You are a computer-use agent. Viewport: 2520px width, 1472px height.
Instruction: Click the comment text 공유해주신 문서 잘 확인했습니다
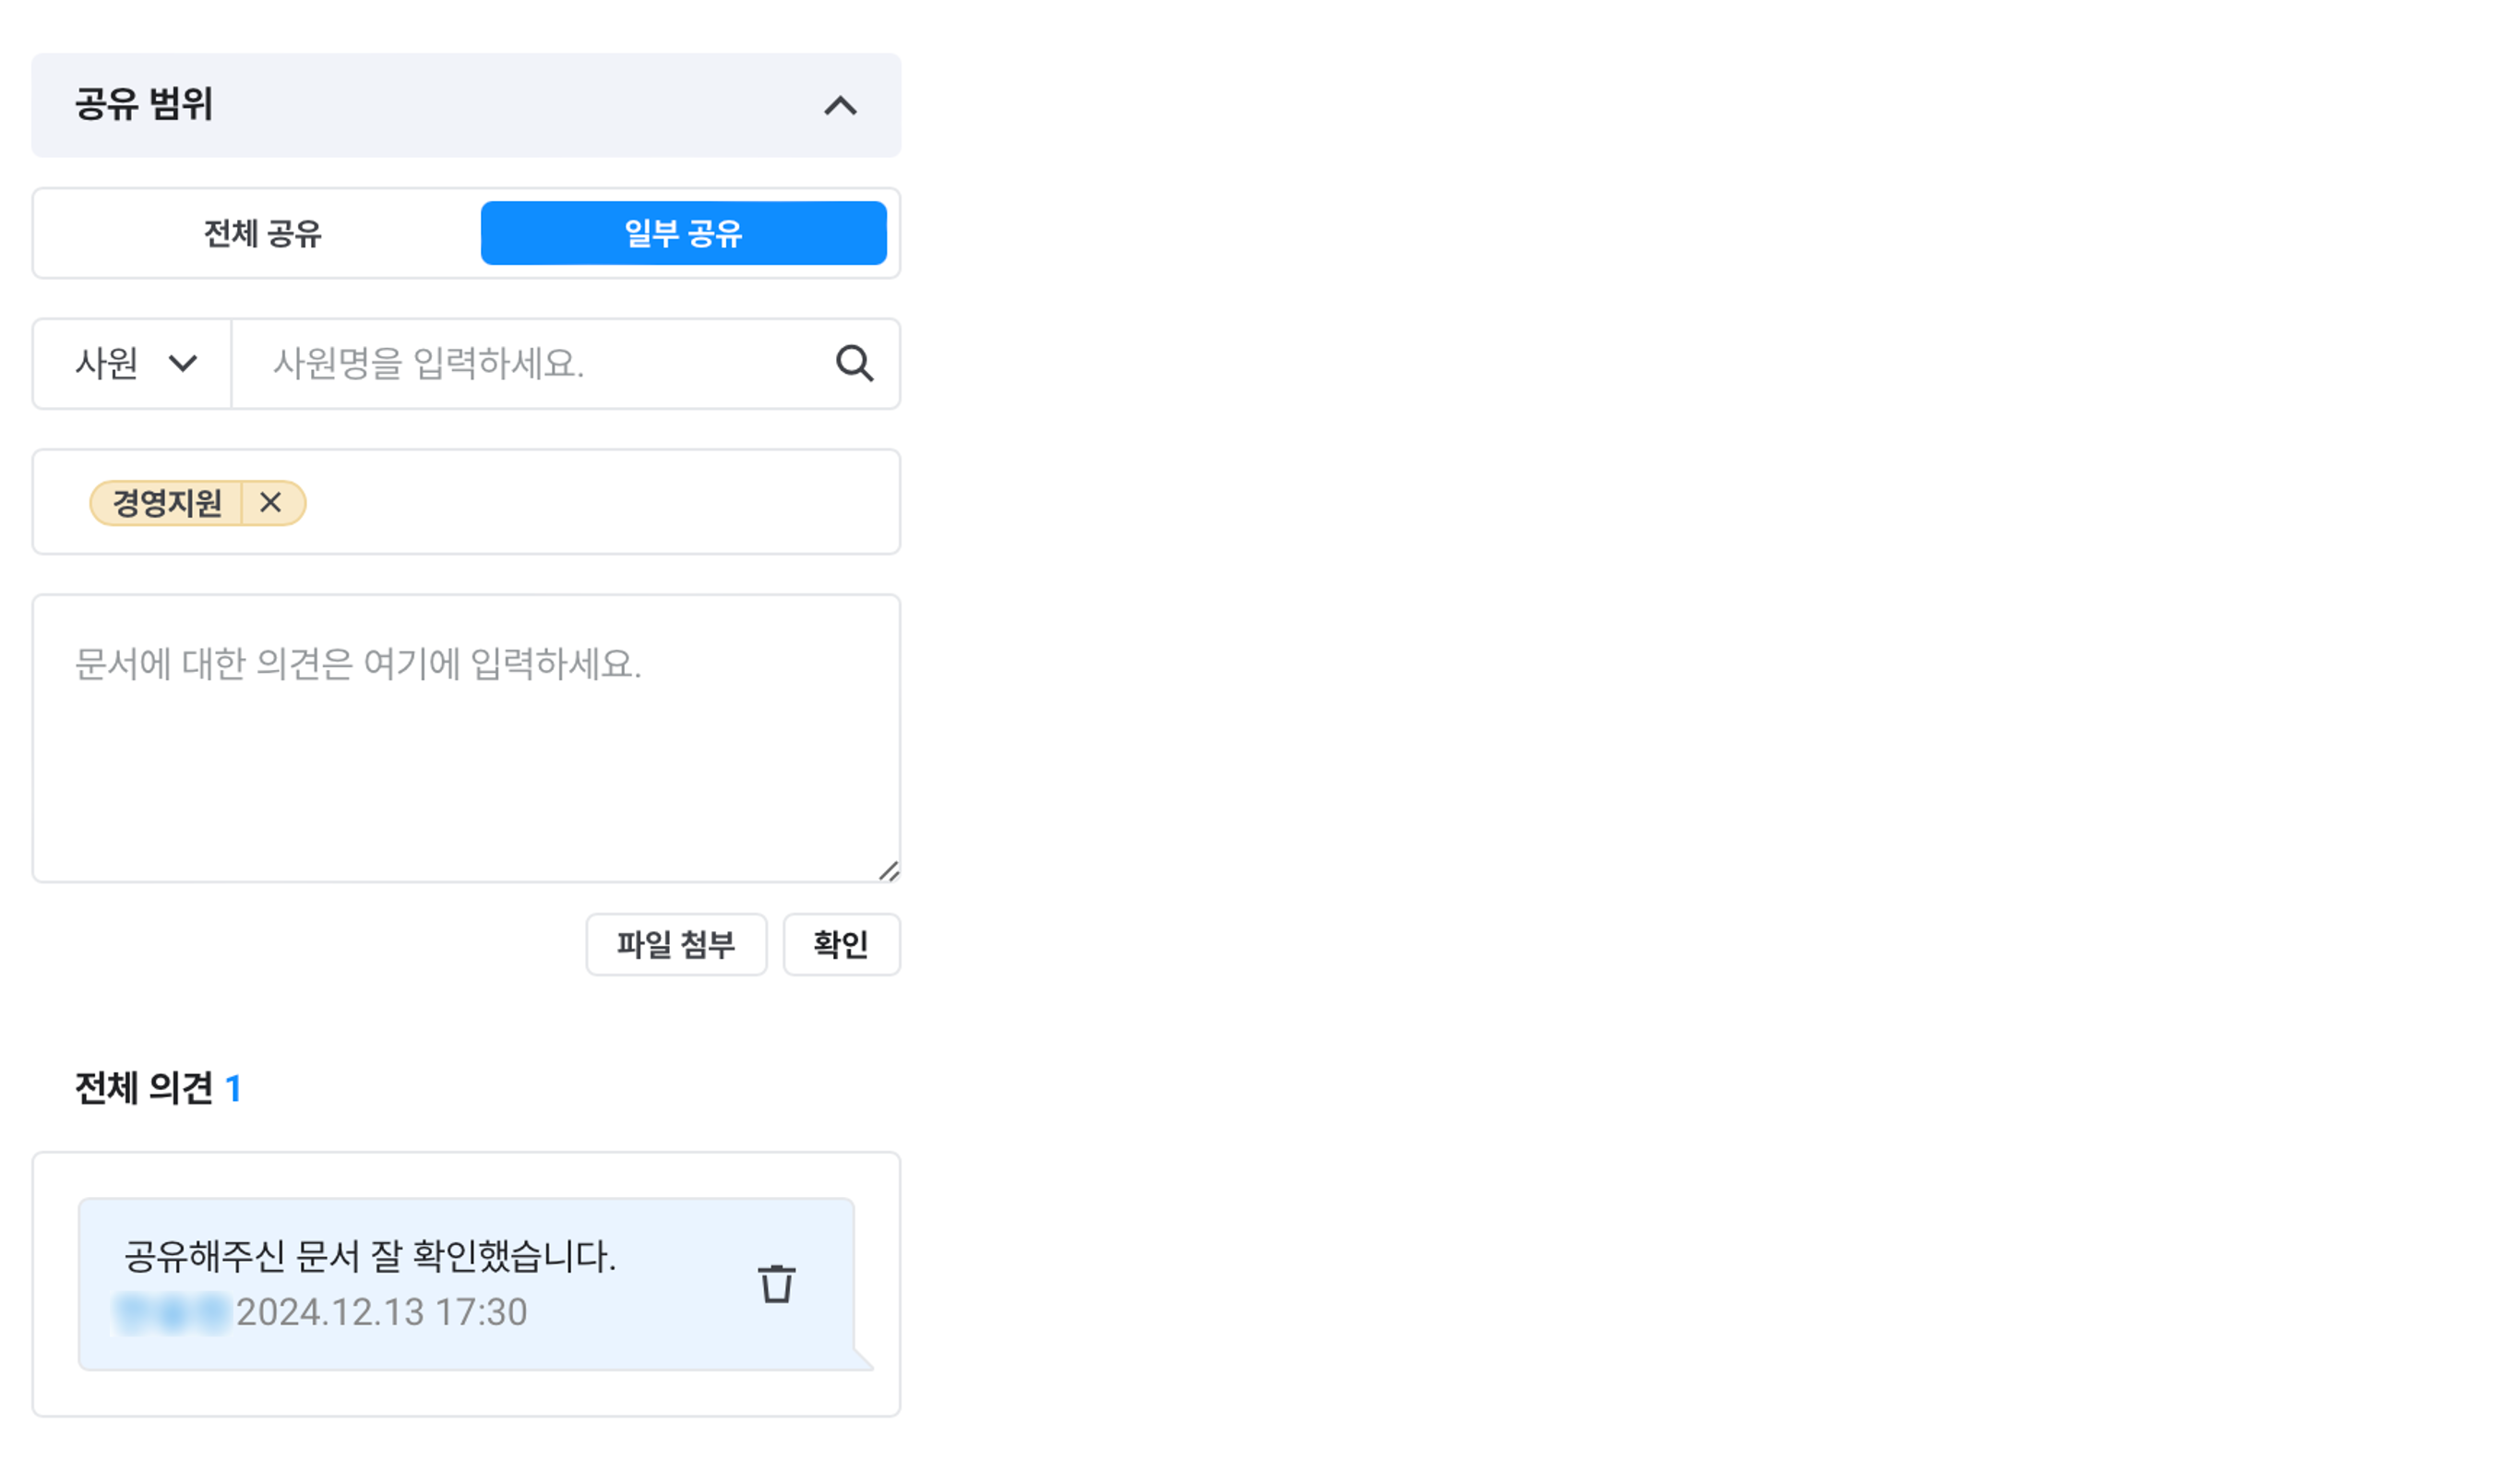coord(370,1256)
